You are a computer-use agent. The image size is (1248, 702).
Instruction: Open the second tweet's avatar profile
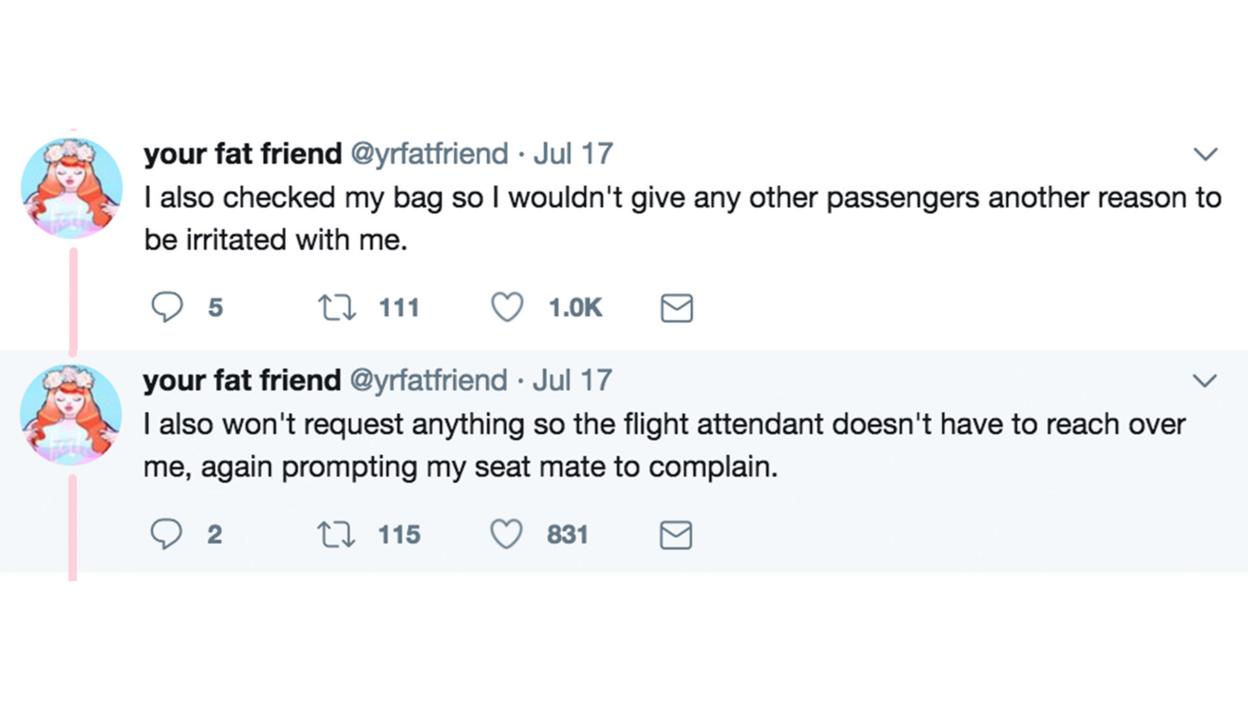pyautogui.click(x=71, y=414)
